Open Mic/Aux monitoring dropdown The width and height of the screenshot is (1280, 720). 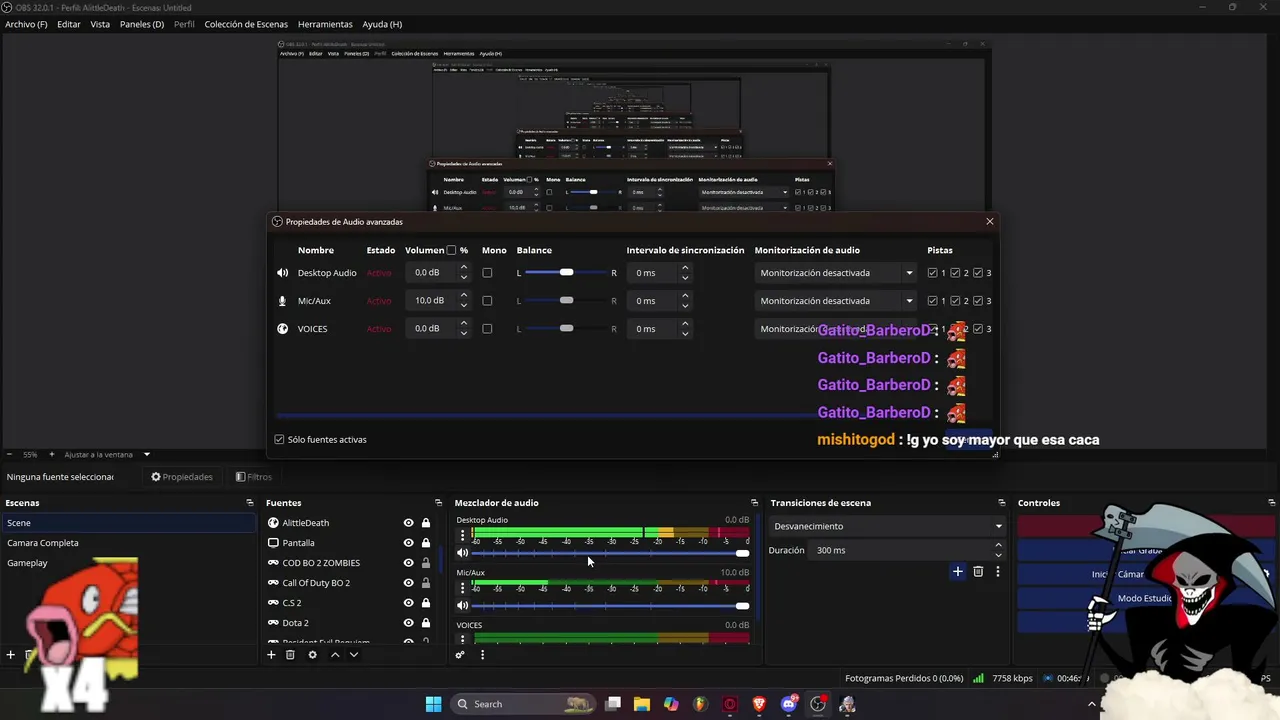(836, 301)
